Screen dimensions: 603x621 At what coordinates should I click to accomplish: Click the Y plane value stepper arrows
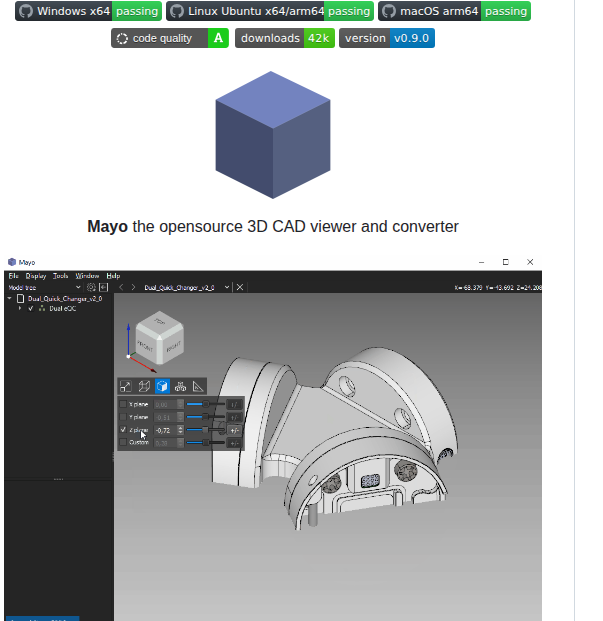click(181, 417)
